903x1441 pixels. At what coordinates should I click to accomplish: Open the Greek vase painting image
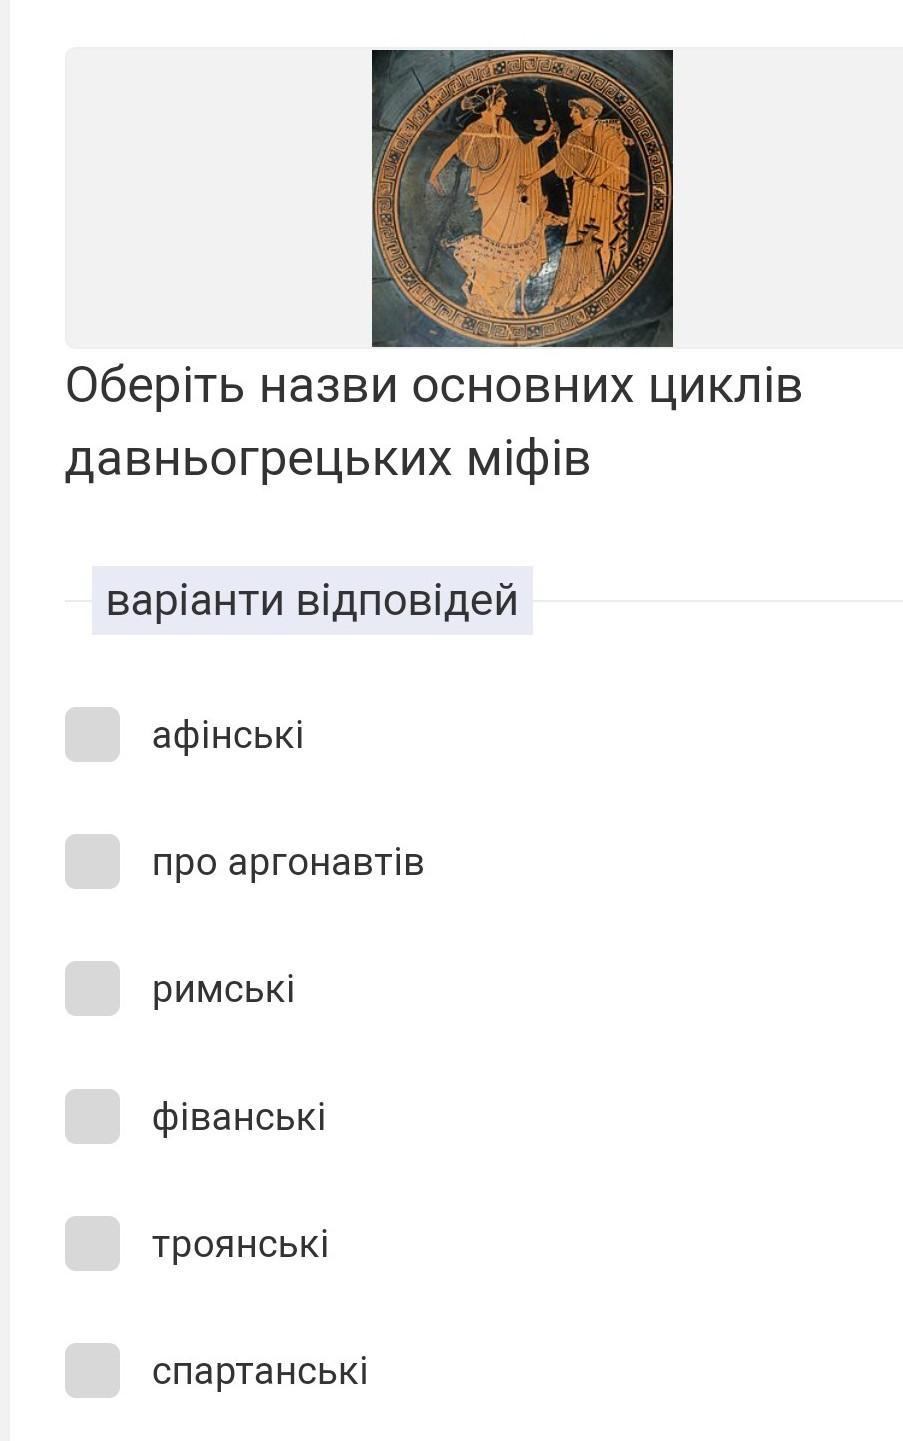tap(522, 198)
